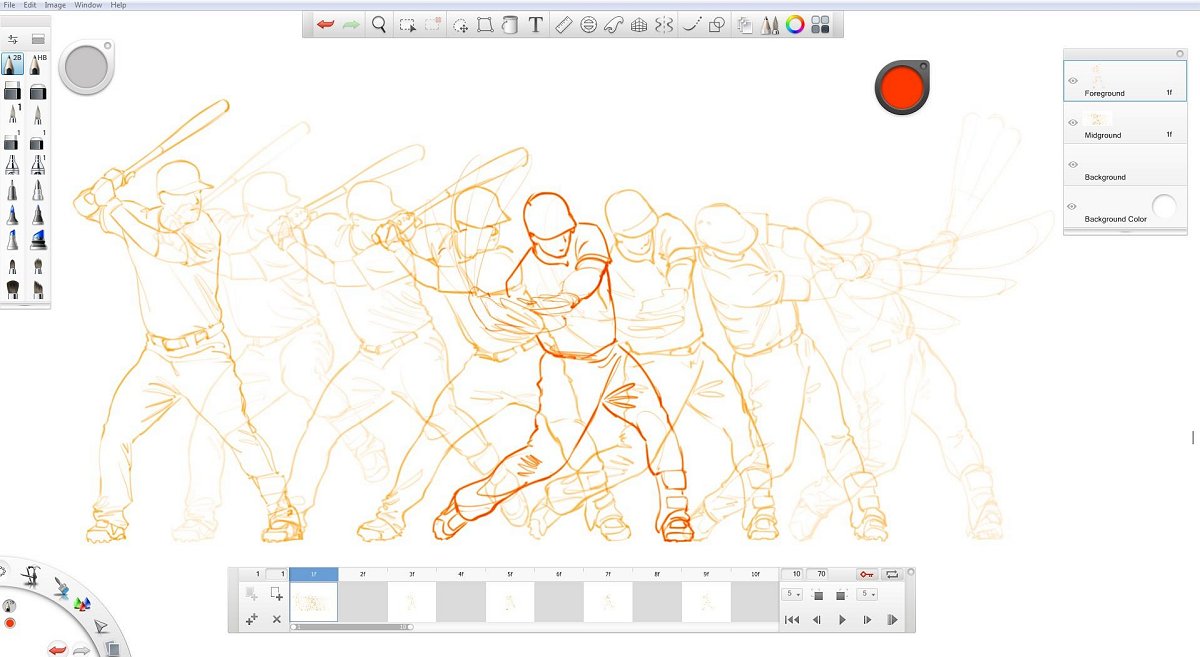Screen dimensions: 1200x657
Task: Toggle visibility of the Foreground layer
Action: tap(1073, 80)
